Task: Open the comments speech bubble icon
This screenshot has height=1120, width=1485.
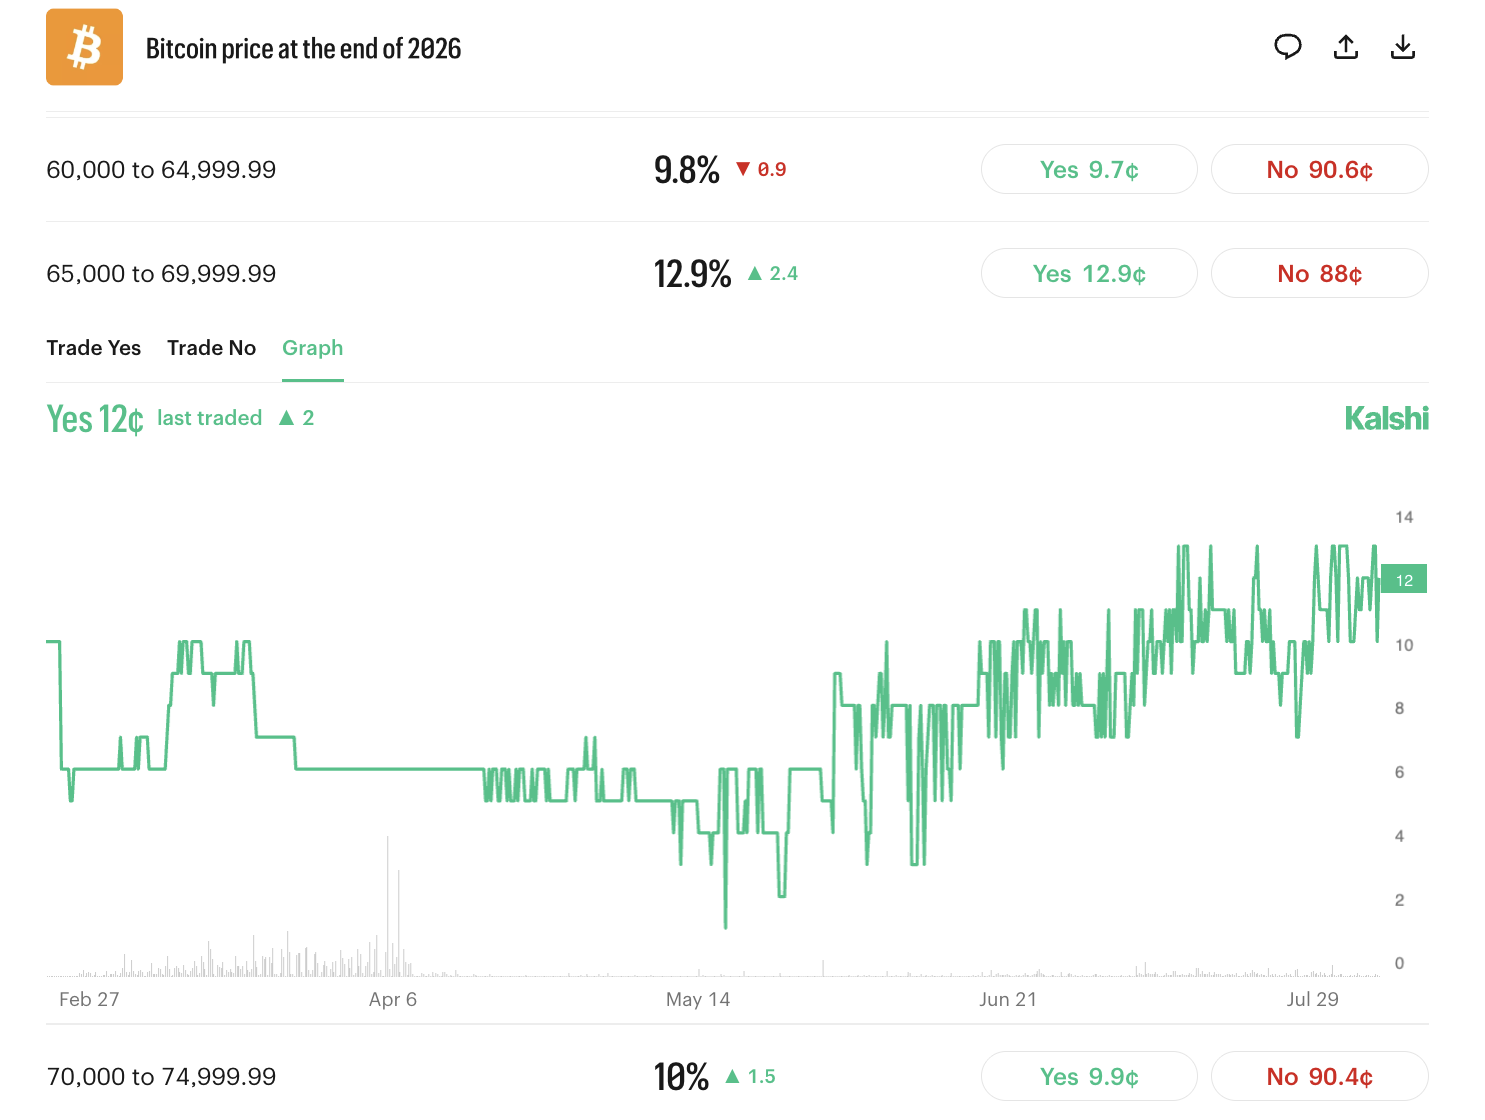Action: pos(1288,47)
